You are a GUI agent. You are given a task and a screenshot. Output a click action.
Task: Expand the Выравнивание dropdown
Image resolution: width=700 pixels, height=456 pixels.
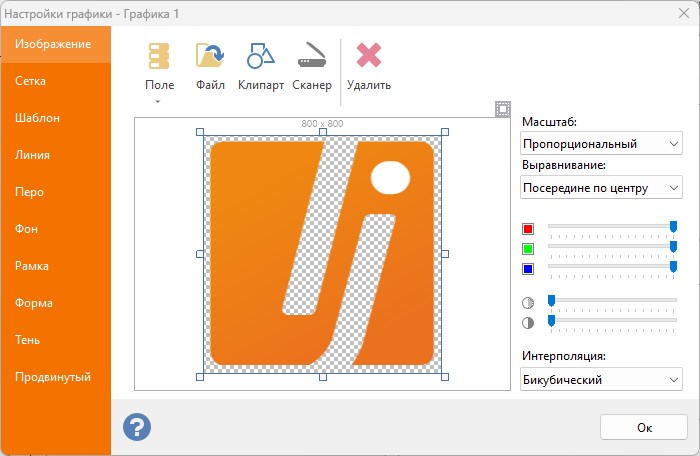tap(601, 188)
